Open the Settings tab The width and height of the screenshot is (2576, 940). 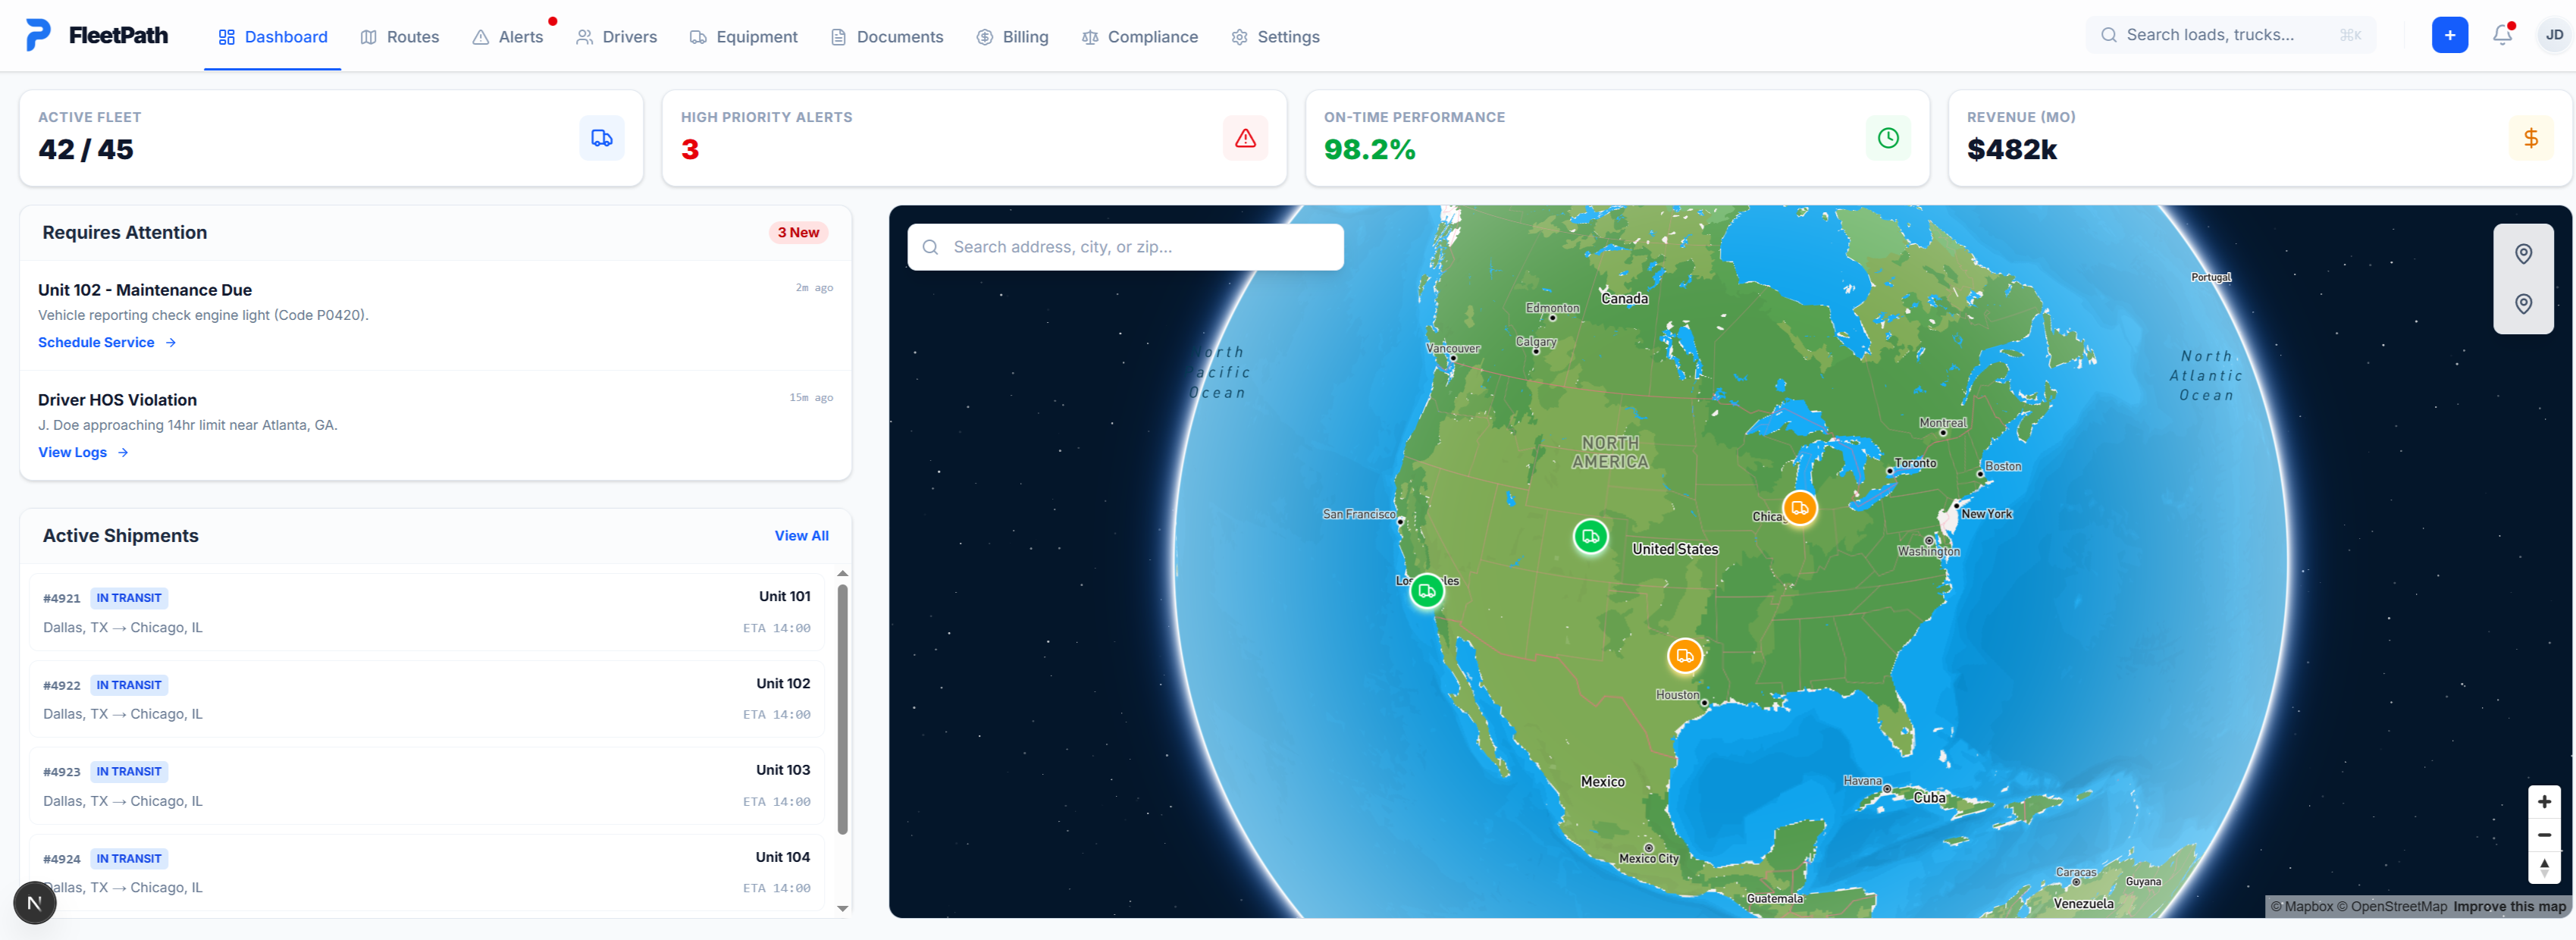[1275, 37]
